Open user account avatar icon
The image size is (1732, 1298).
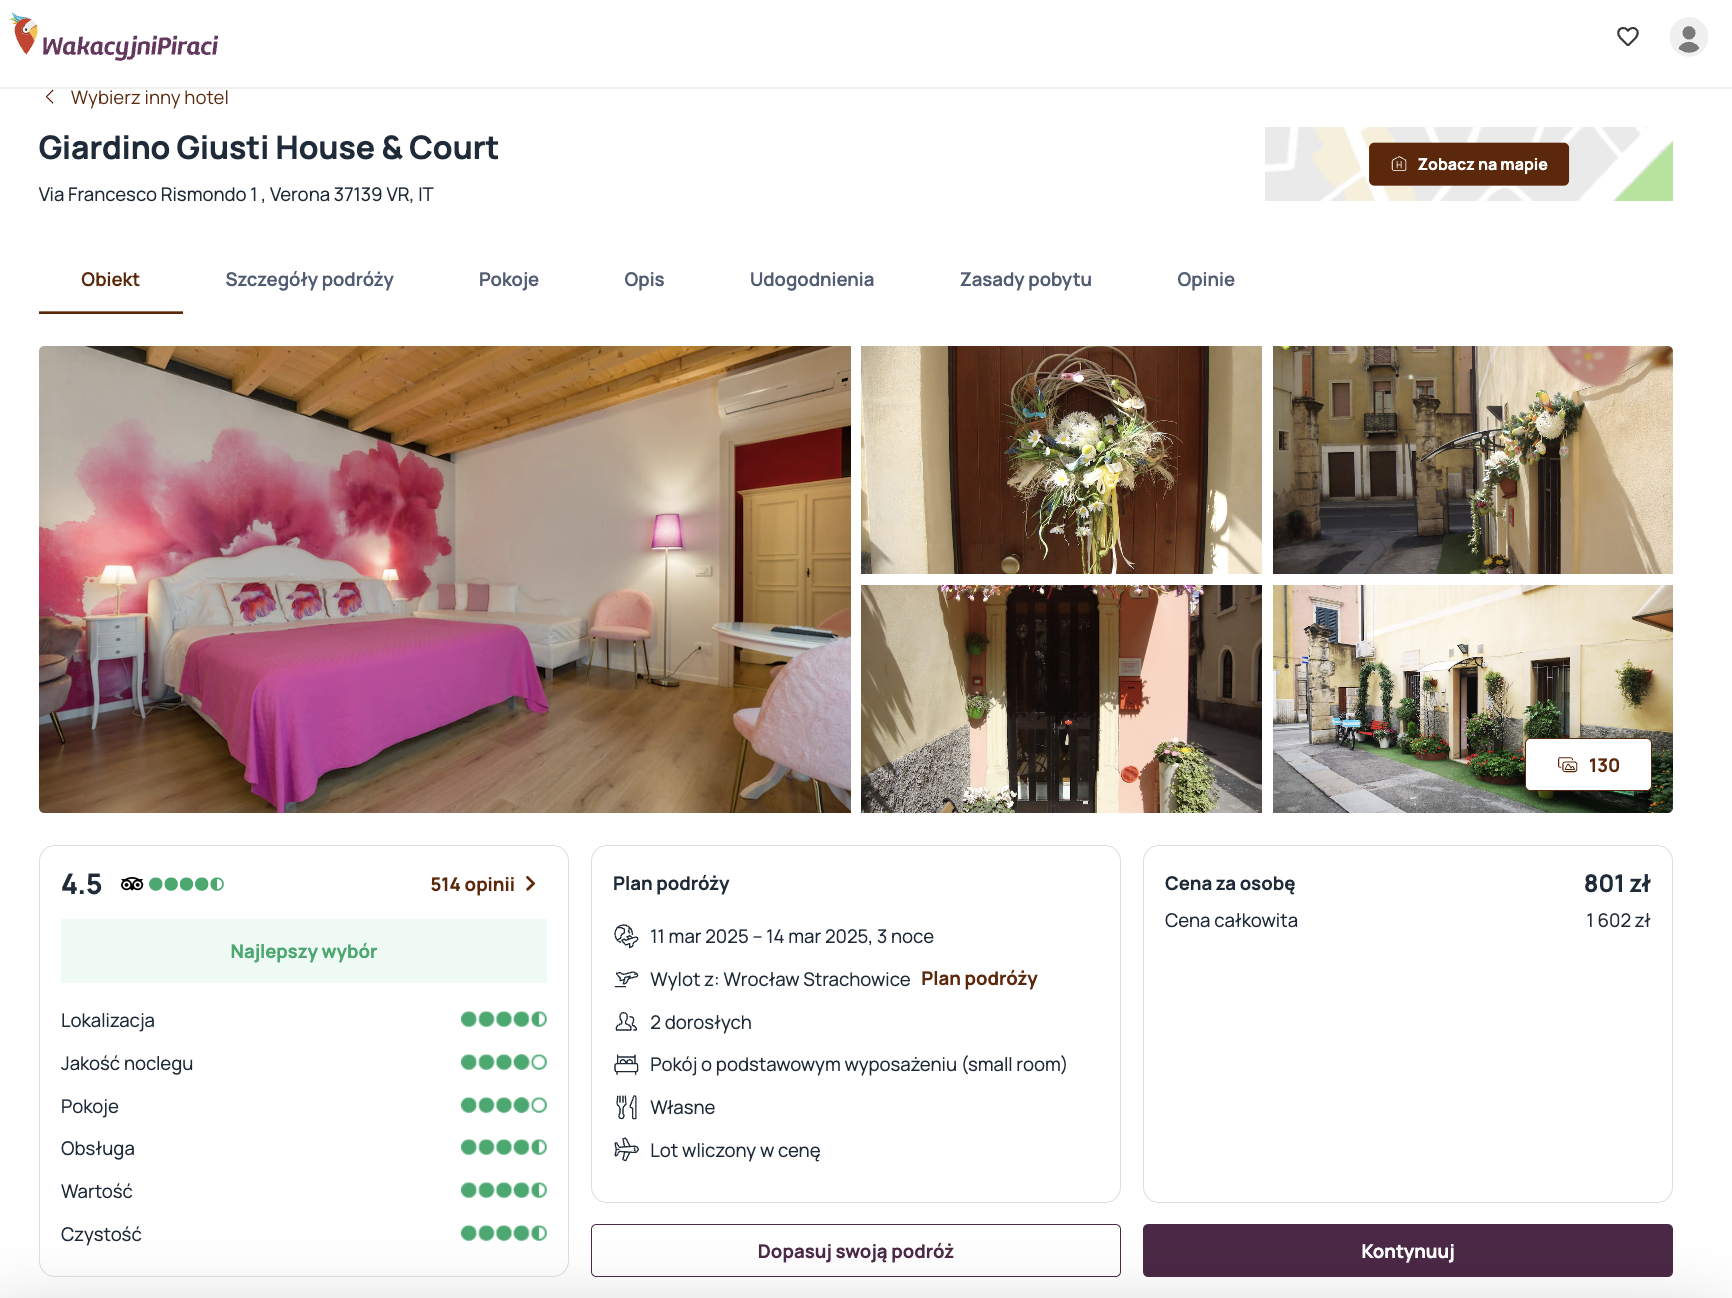[1689, 37]
